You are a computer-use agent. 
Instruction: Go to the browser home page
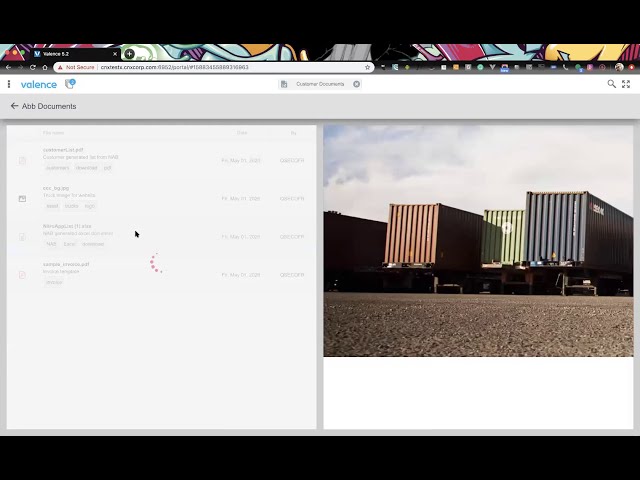(45, 67)
